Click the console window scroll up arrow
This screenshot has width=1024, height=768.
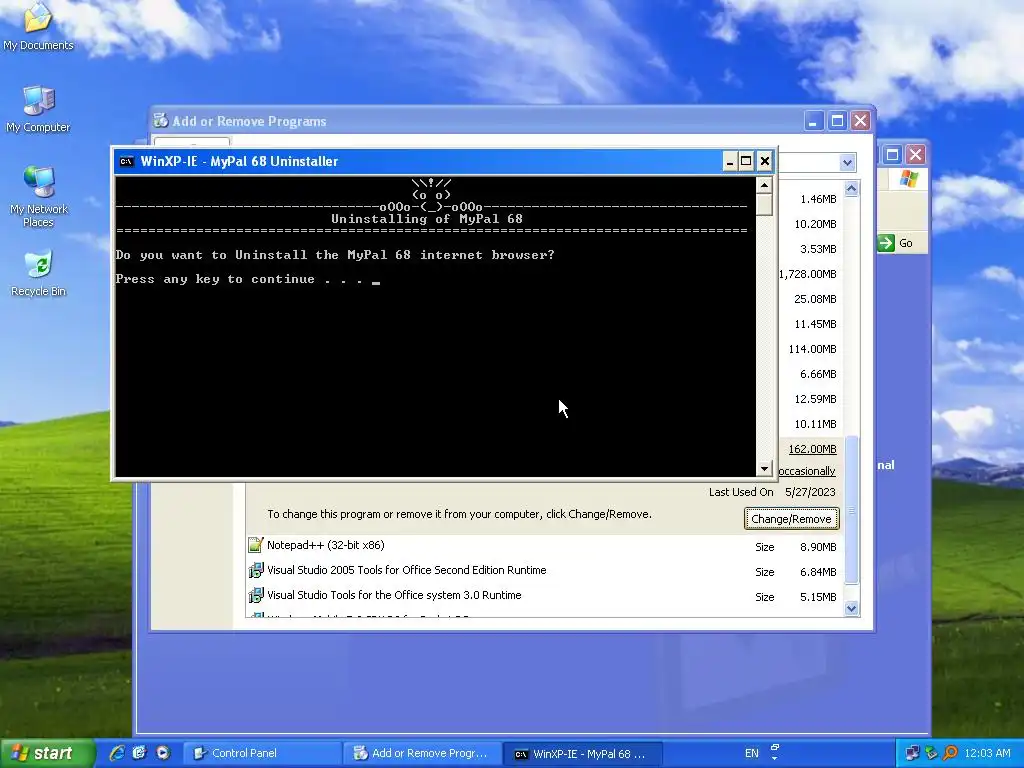(764, 185)
